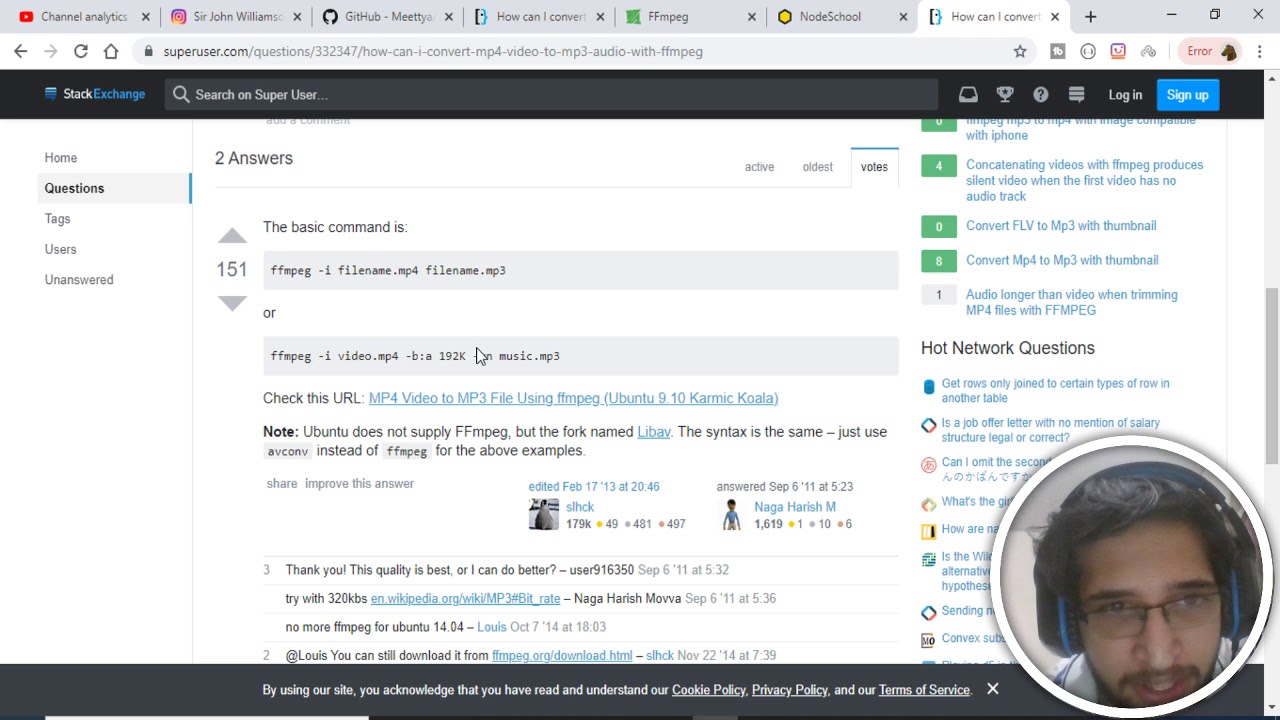Sort answers by oldest
Screen dimensions: 1280x720
817,167
